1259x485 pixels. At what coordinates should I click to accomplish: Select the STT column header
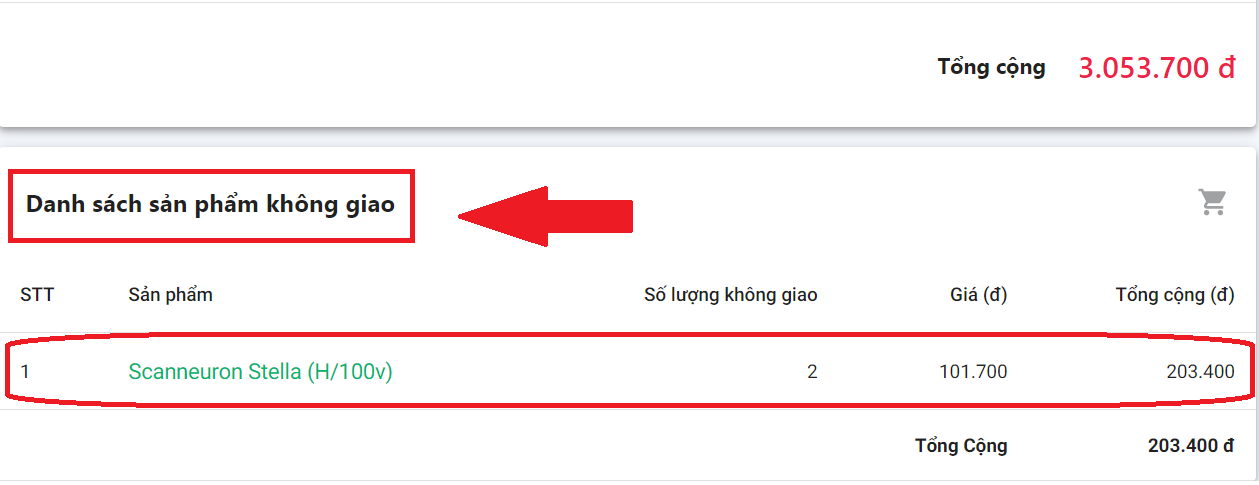point(37,295)
